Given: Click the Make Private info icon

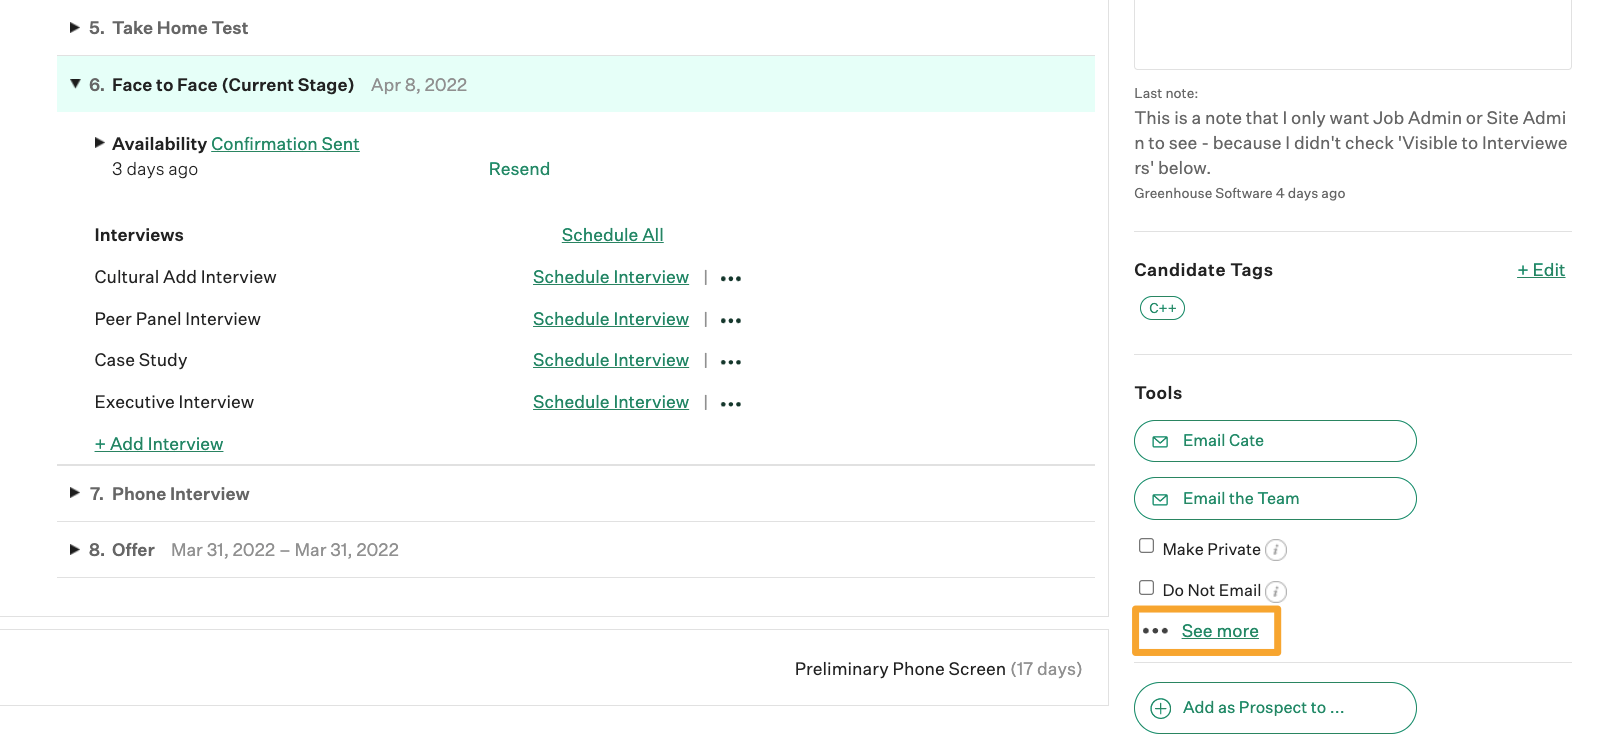Looking at the screenshot, I should (1276, 550).
